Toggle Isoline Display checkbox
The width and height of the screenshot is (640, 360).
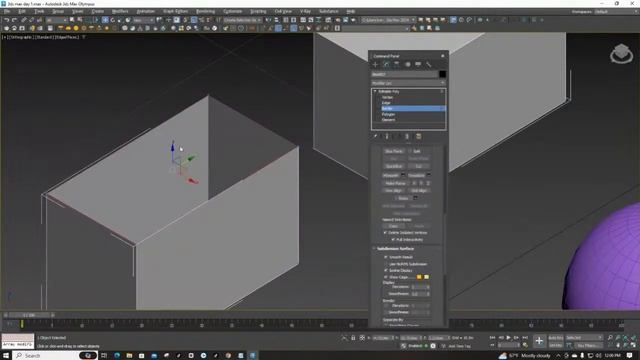pyautogui.click(x=386, y=271)
